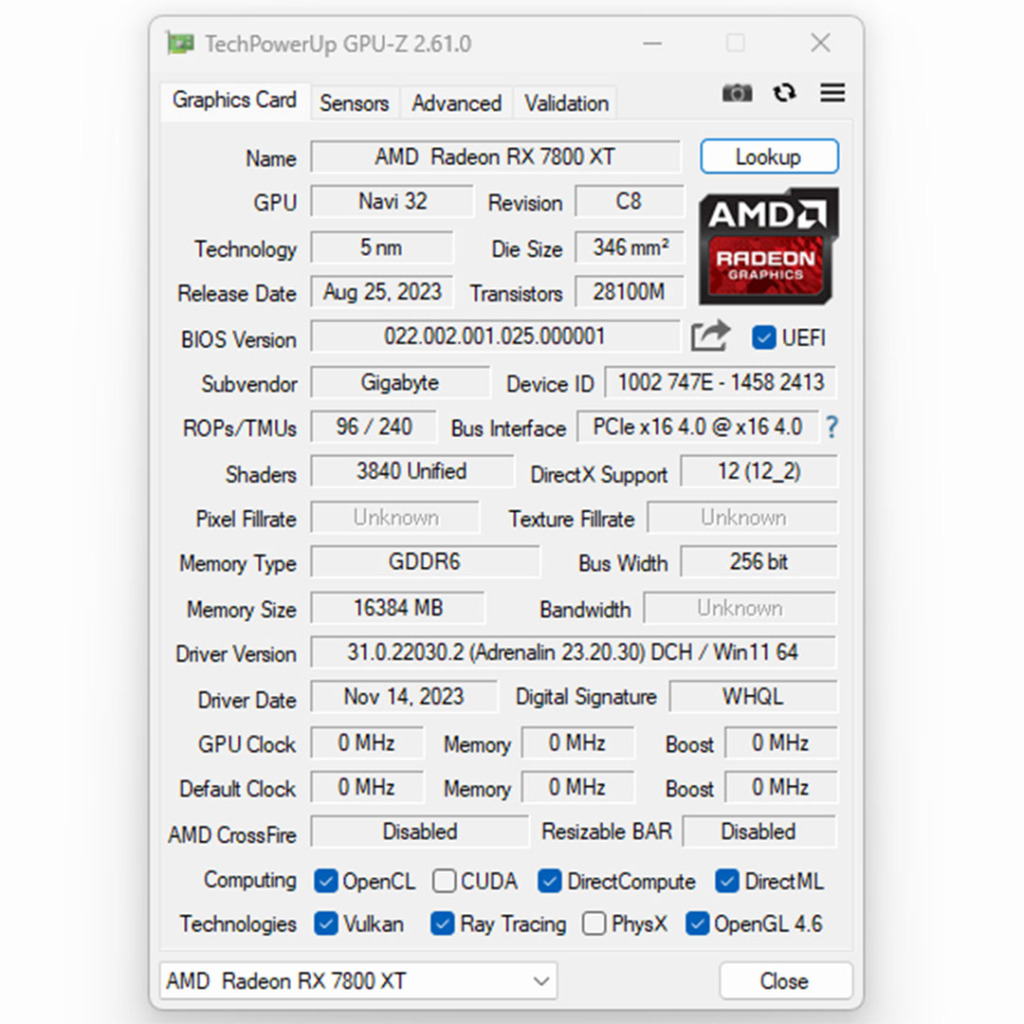Click the Digital Signature field WHQL
1024x1024 pixels.
coord(753,697)
